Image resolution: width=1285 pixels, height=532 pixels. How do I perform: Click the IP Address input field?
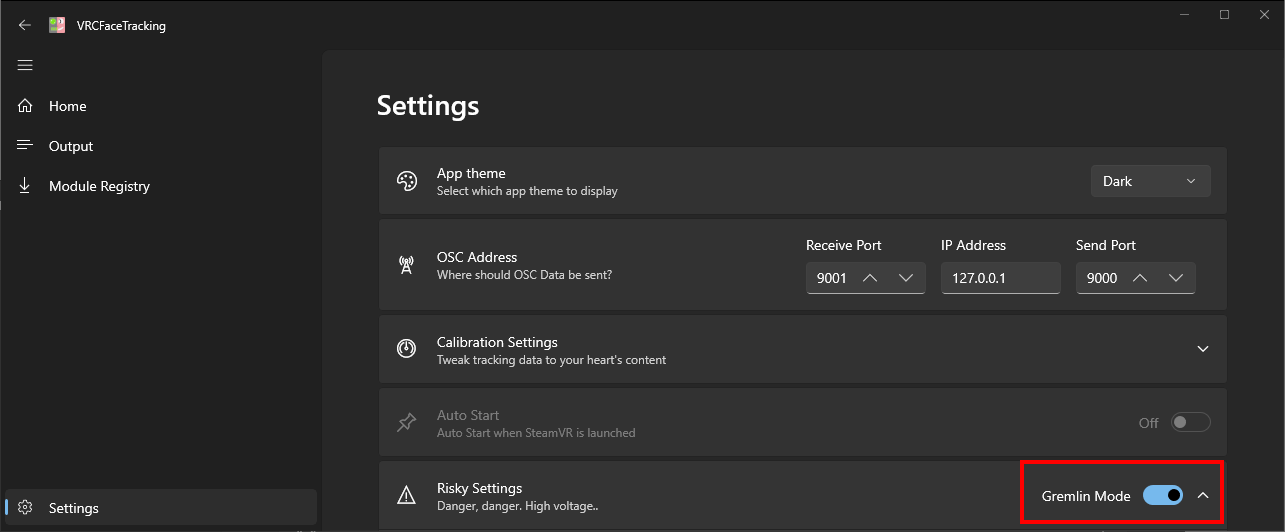[x=1000, y=278]
